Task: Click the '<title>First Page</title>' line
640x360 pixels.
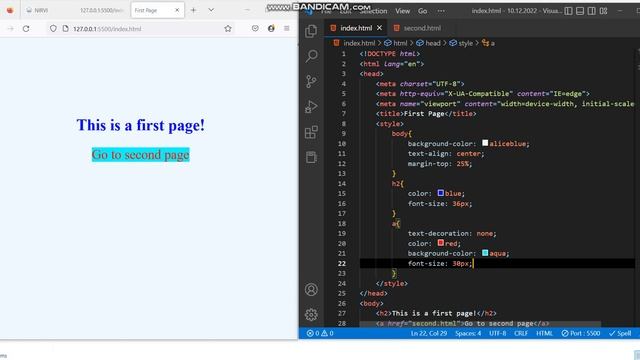Action: coord(426,113)
